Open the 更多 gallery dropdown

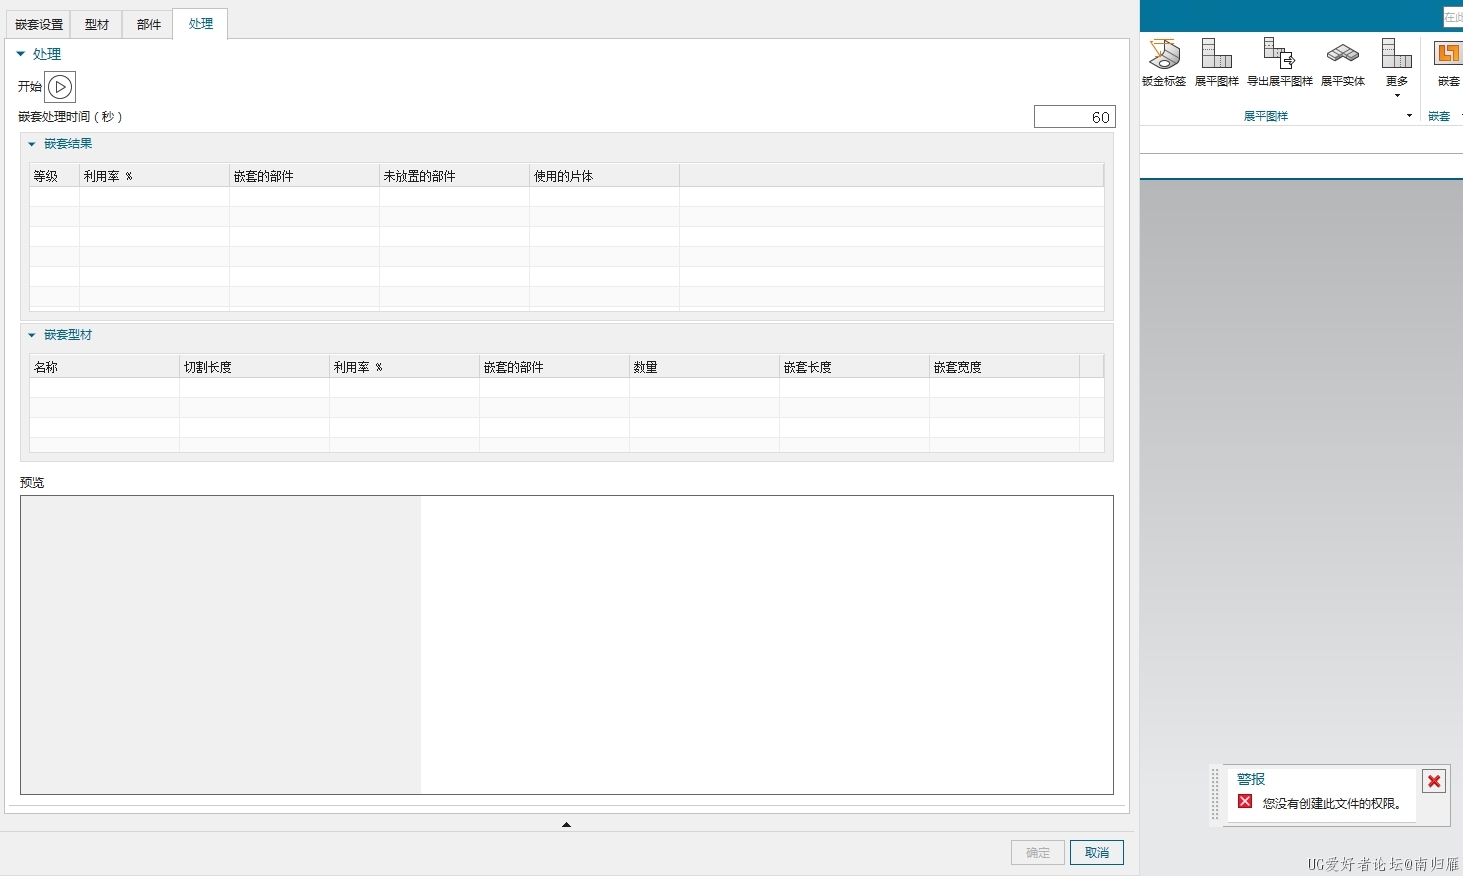point(1396,68)
